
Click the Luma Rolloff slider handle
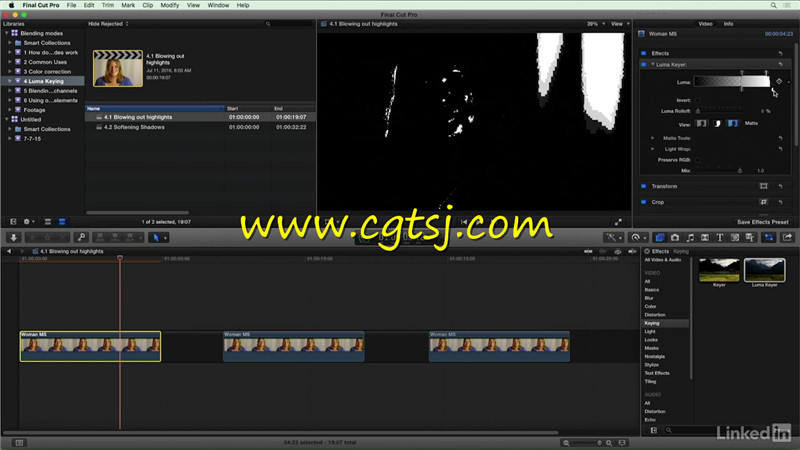[698, 111]
